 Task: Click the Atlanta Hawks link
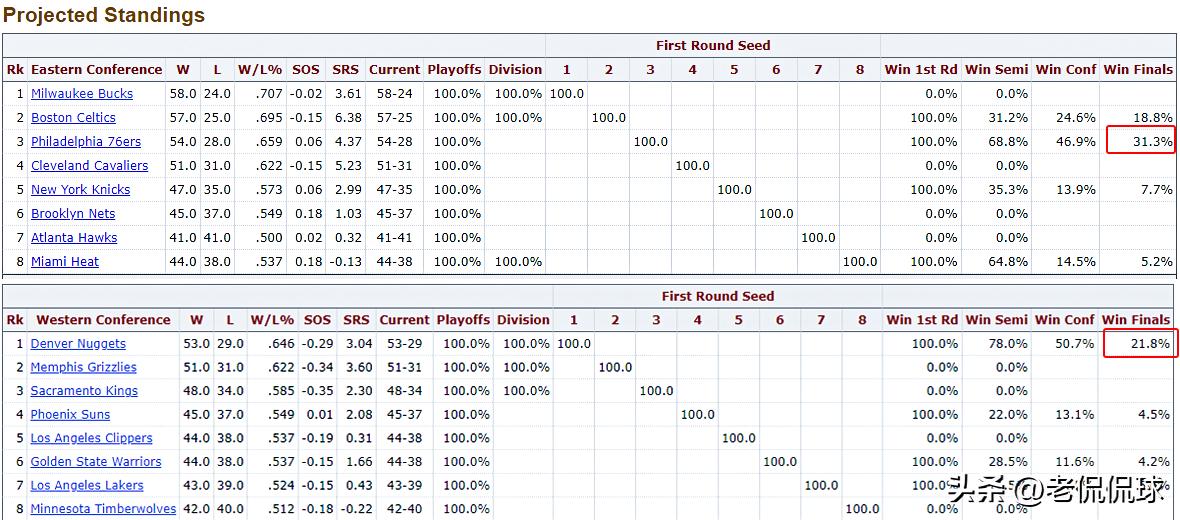tap(74, 238)
